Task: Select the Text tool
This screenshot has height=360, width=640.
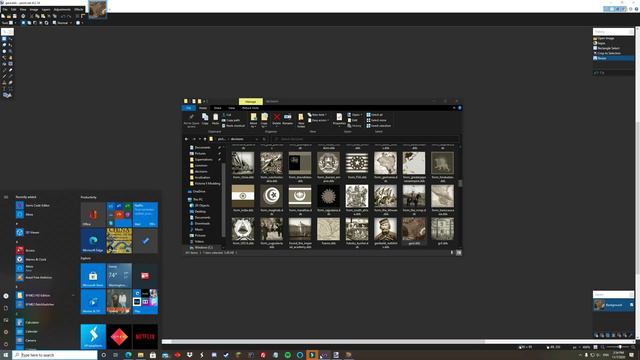Action: point(4,89)
